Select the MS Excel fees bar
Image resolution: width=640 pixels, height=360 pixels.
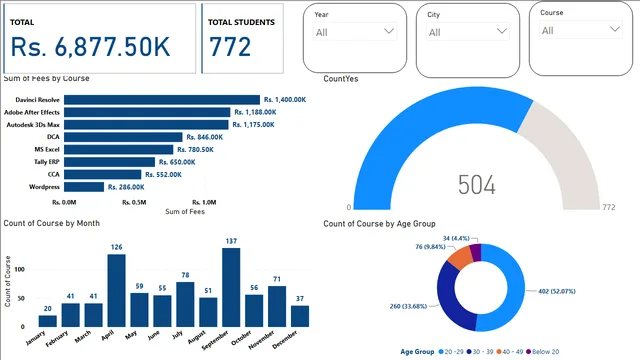coord(119,149)
